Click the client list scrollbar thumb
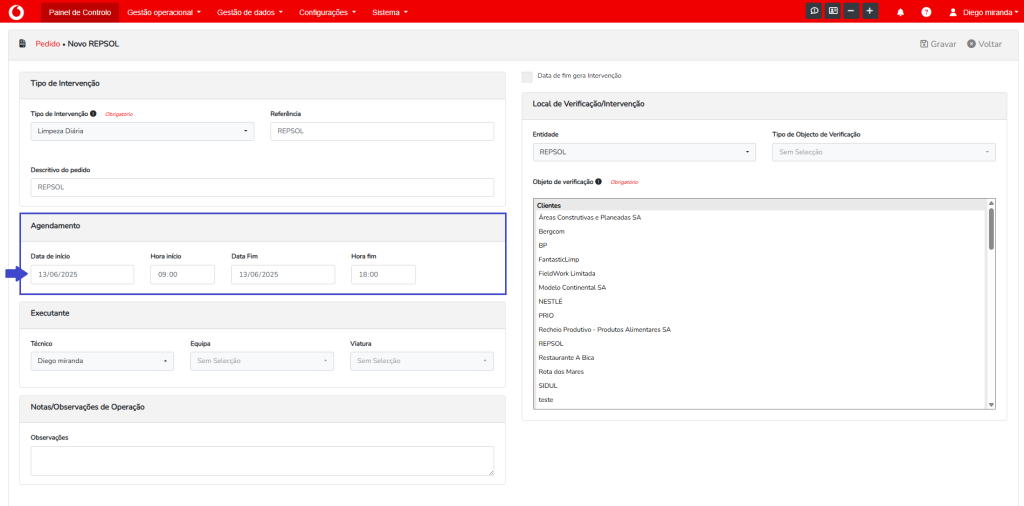1024x506 pixels. coord(991,229)
